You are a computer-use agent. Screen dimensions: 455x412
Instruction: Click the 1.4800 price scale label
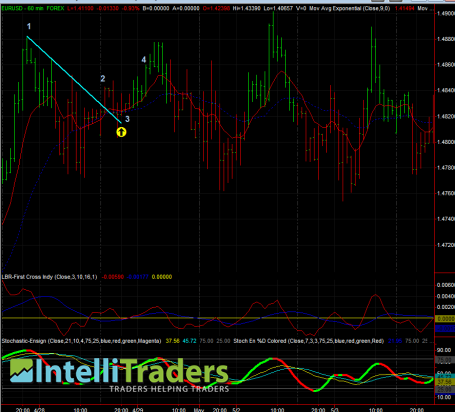pos(446,142)
